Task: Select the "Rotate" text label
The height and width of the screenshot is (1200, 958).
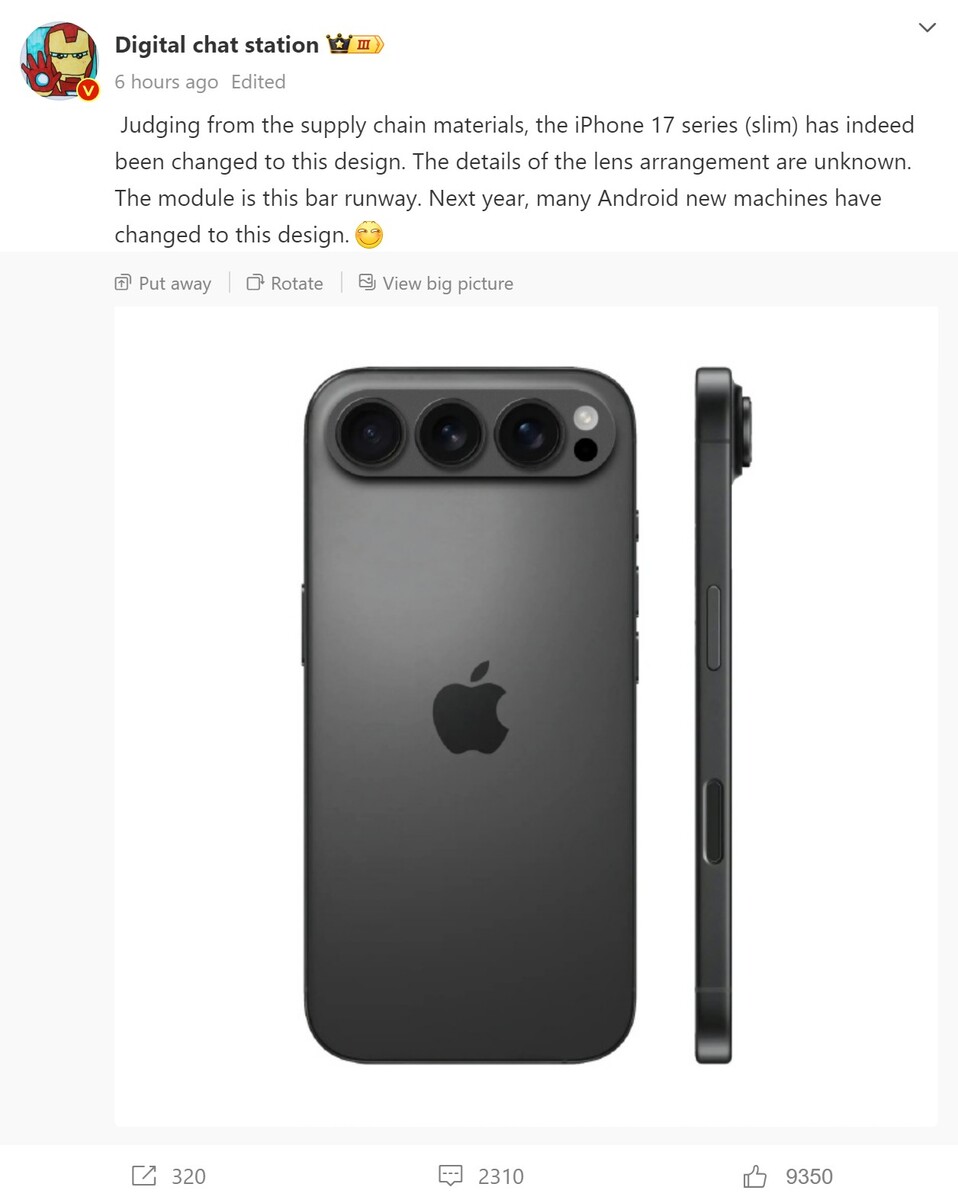Action: (297, 284)
